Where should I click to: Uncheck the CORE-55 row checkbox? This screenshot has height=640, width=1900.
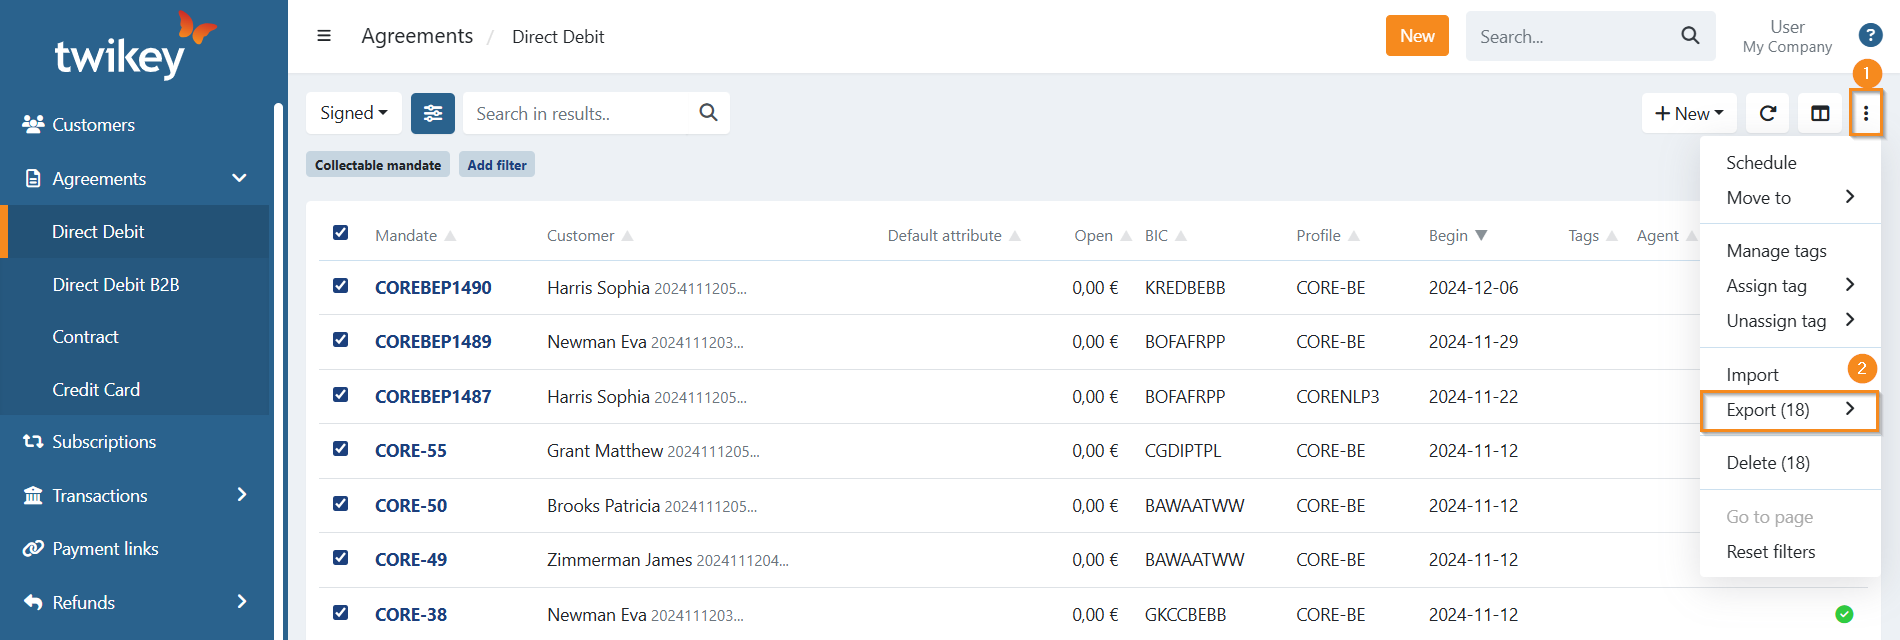[x=341, y=449]
